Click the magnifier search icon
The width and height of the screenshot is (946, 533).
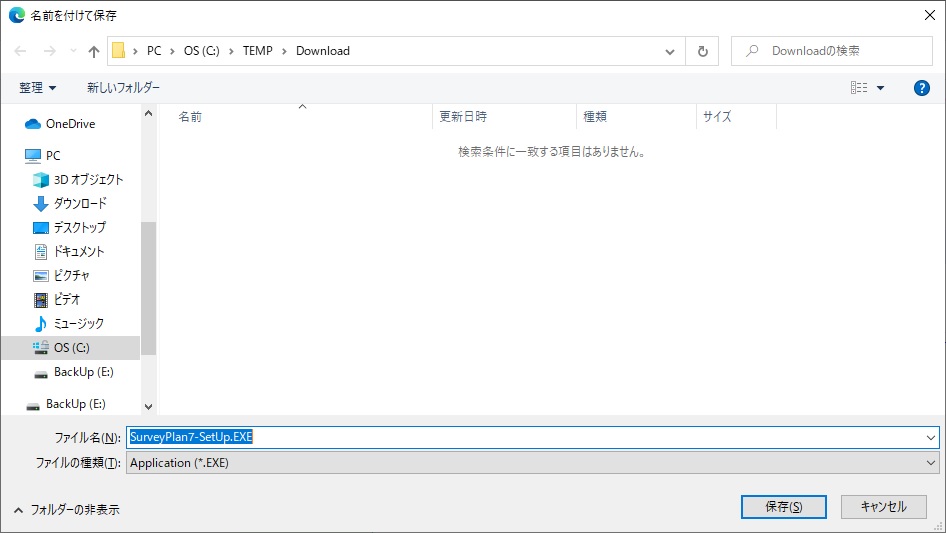pos(752,51)
